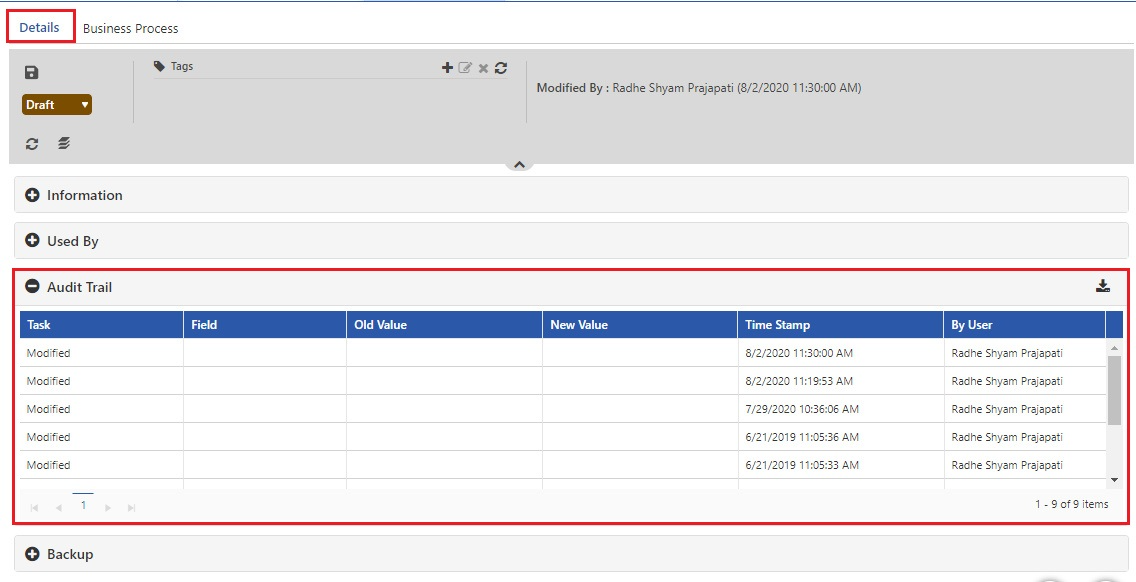The height and width of the screenshot is (582, 1136).
Task: Click Radhe Shyam Prajapati in the 7/29/2020 row
Action: tap(1007, 409)
